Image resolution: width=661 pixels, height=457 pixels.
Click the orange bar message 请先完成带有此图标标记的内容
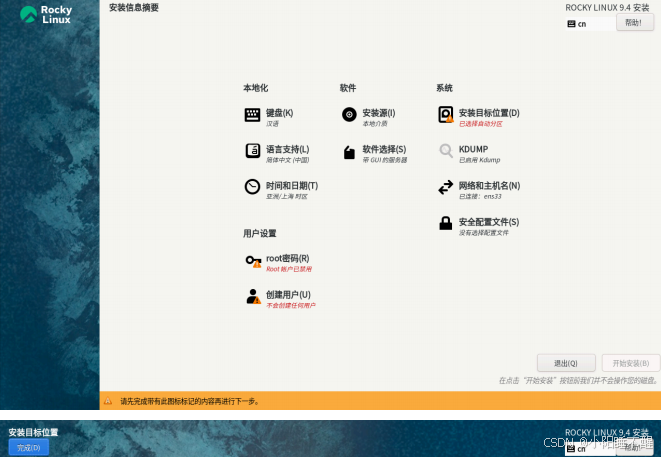pos(190,401)
